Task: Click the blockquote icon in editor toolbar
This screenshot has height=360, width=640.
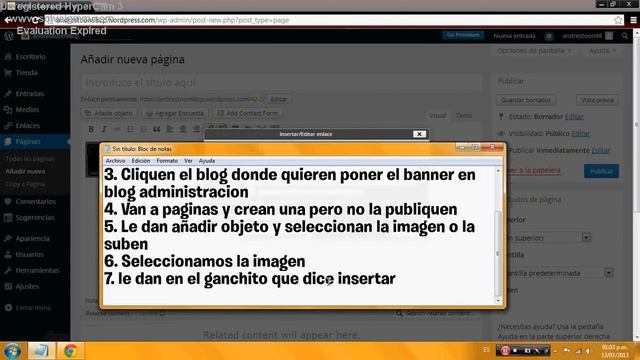Action: coord(157,129)
